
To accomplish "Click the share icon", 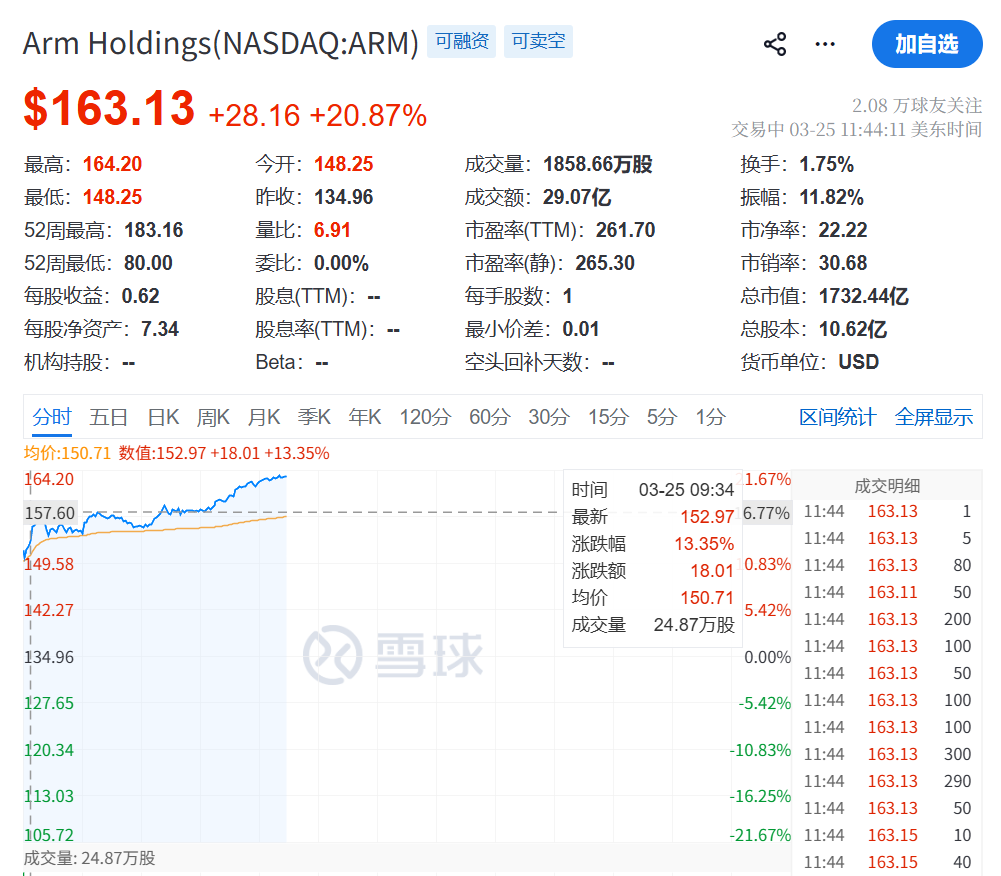I will pos(774,43).
